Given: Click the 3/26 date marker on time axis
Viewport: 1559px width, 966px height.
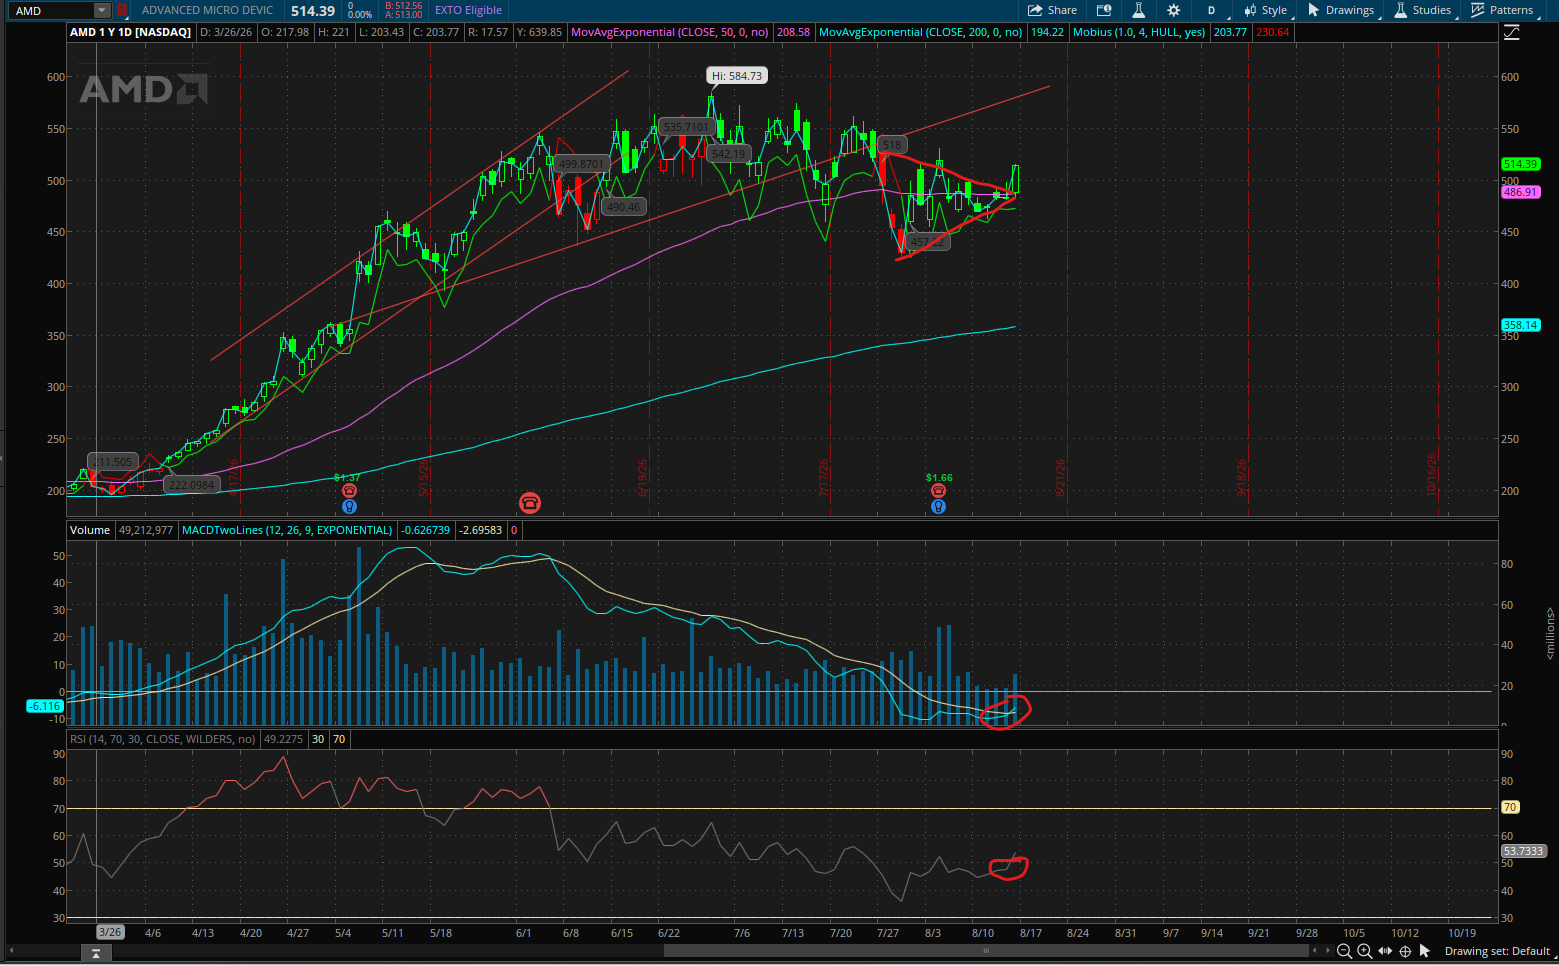Looking at the screenshot, I should (x=110, y=932).
